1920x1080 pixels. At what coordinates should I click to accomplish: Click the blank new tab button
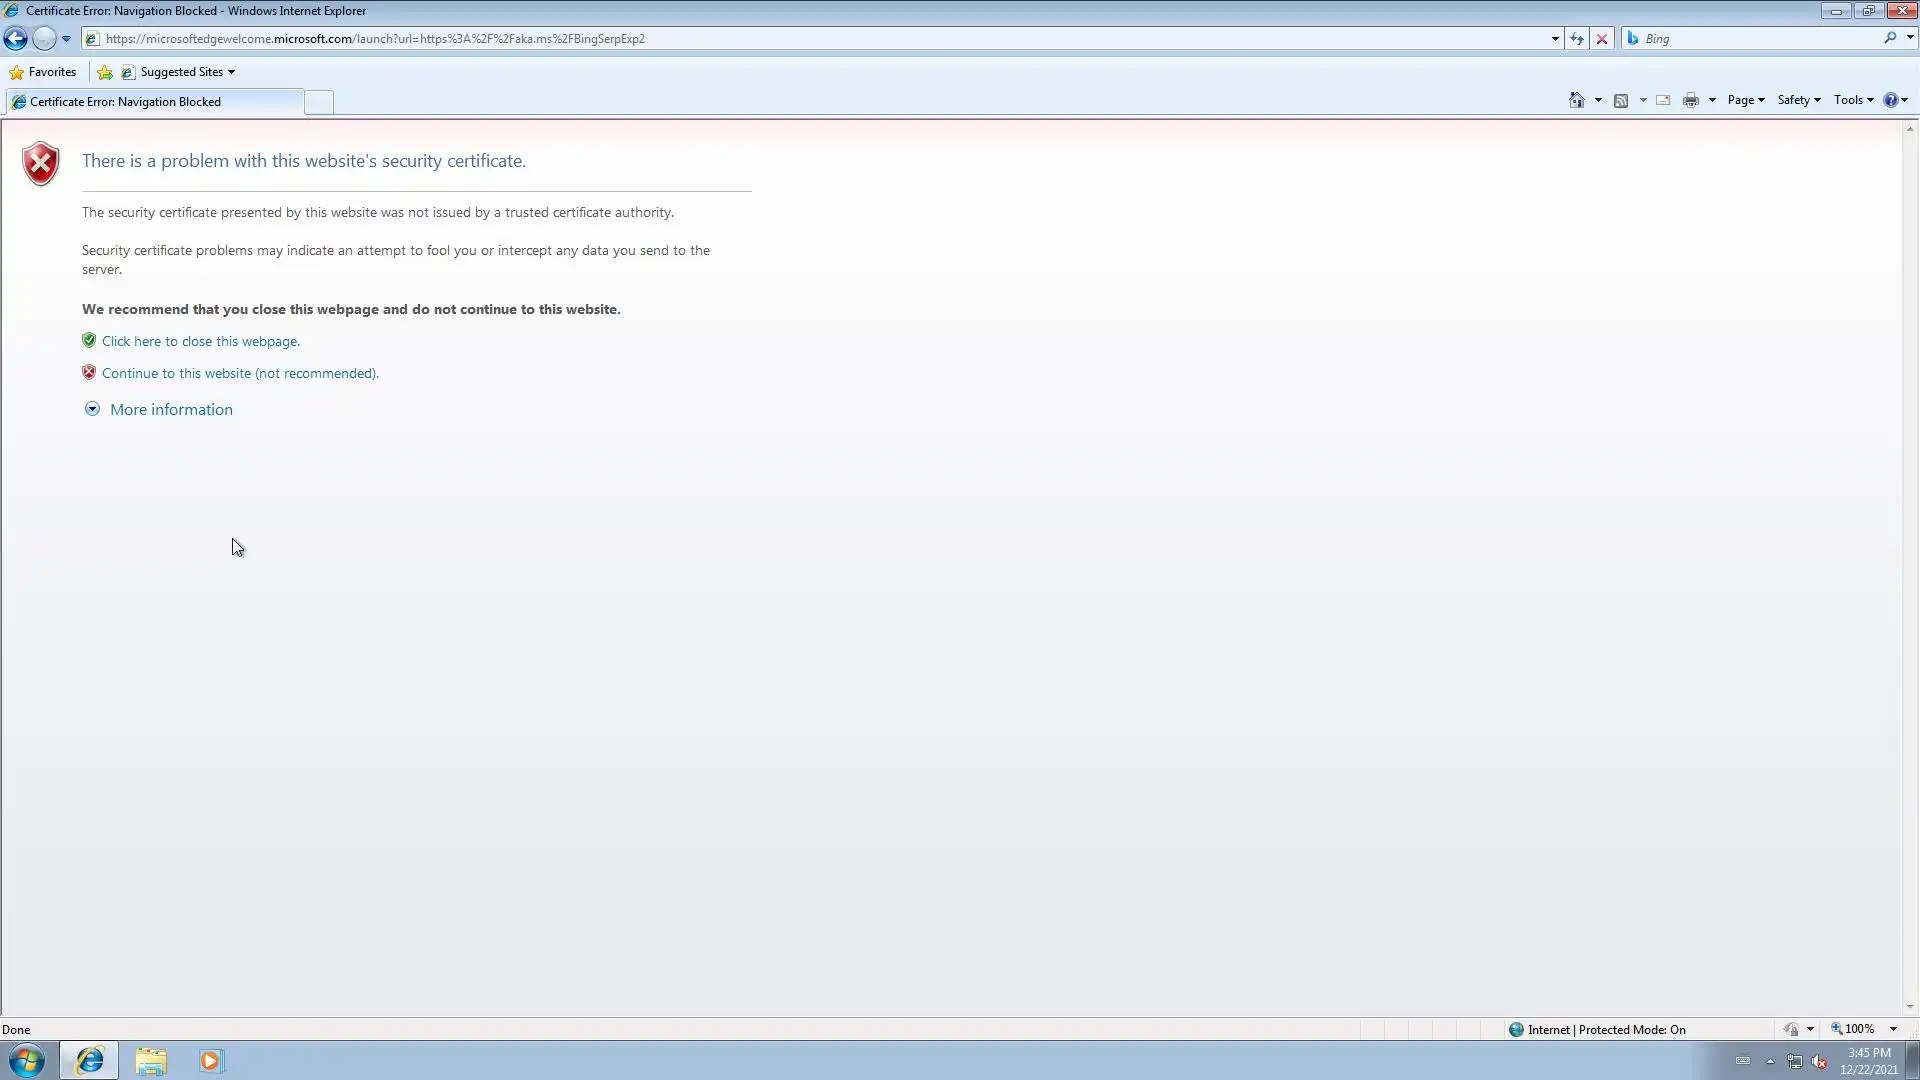319,102
